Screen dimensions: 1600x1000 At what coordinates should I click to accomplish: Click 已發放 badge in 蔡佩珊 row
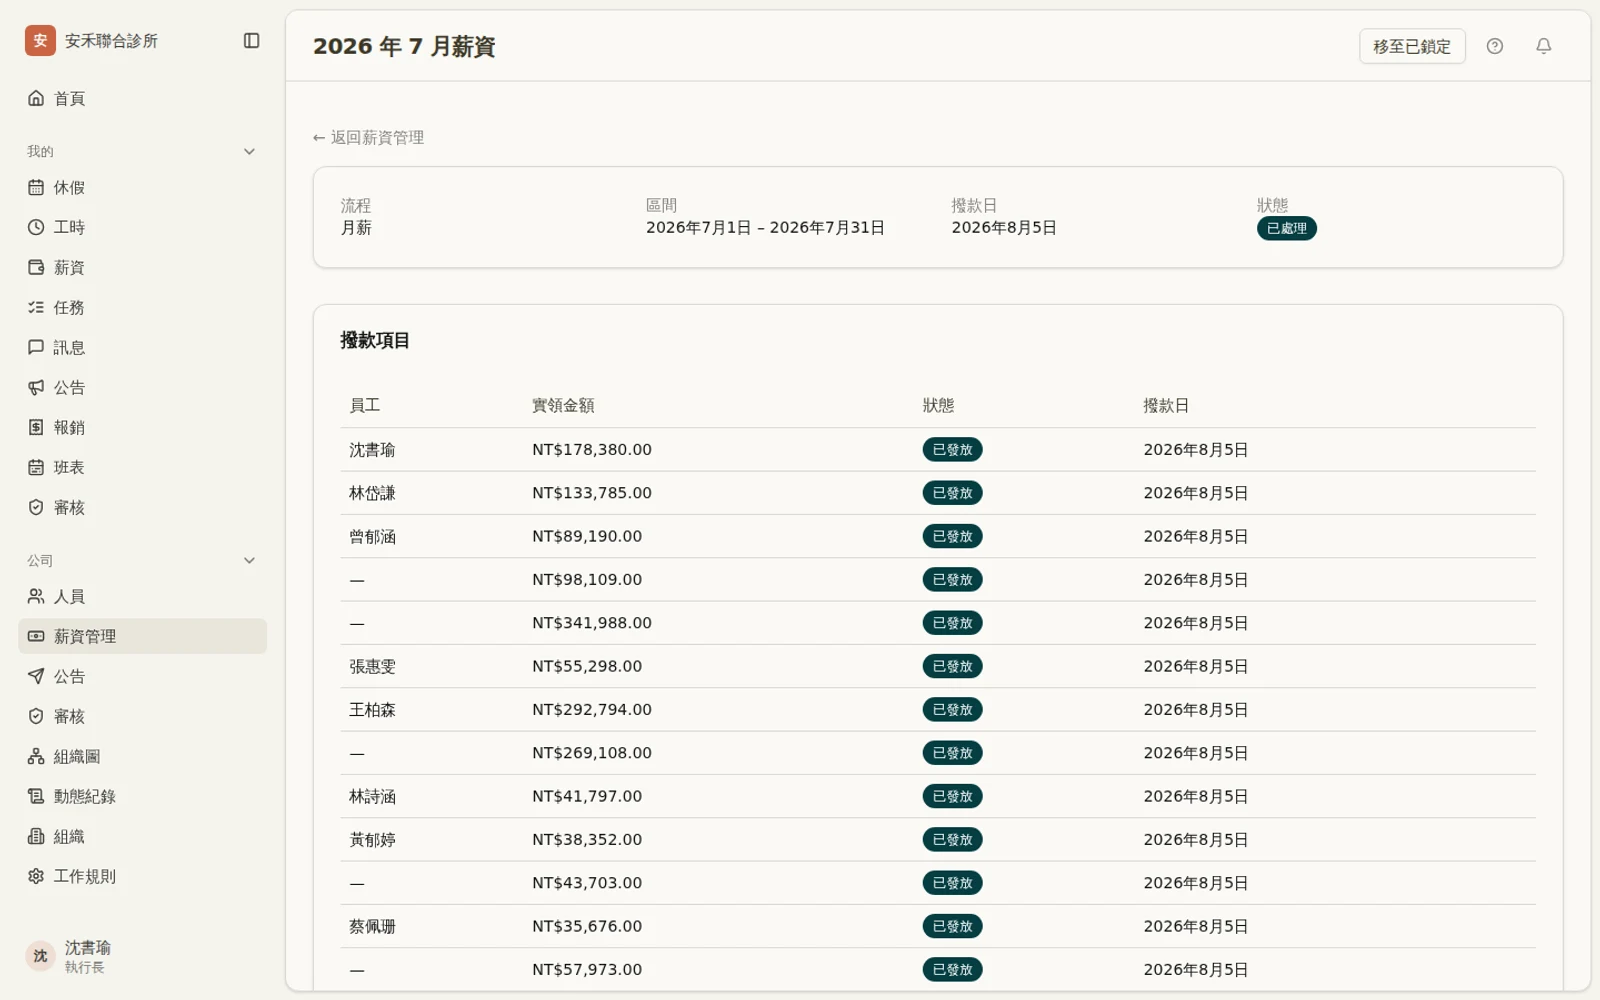(952, 926)
